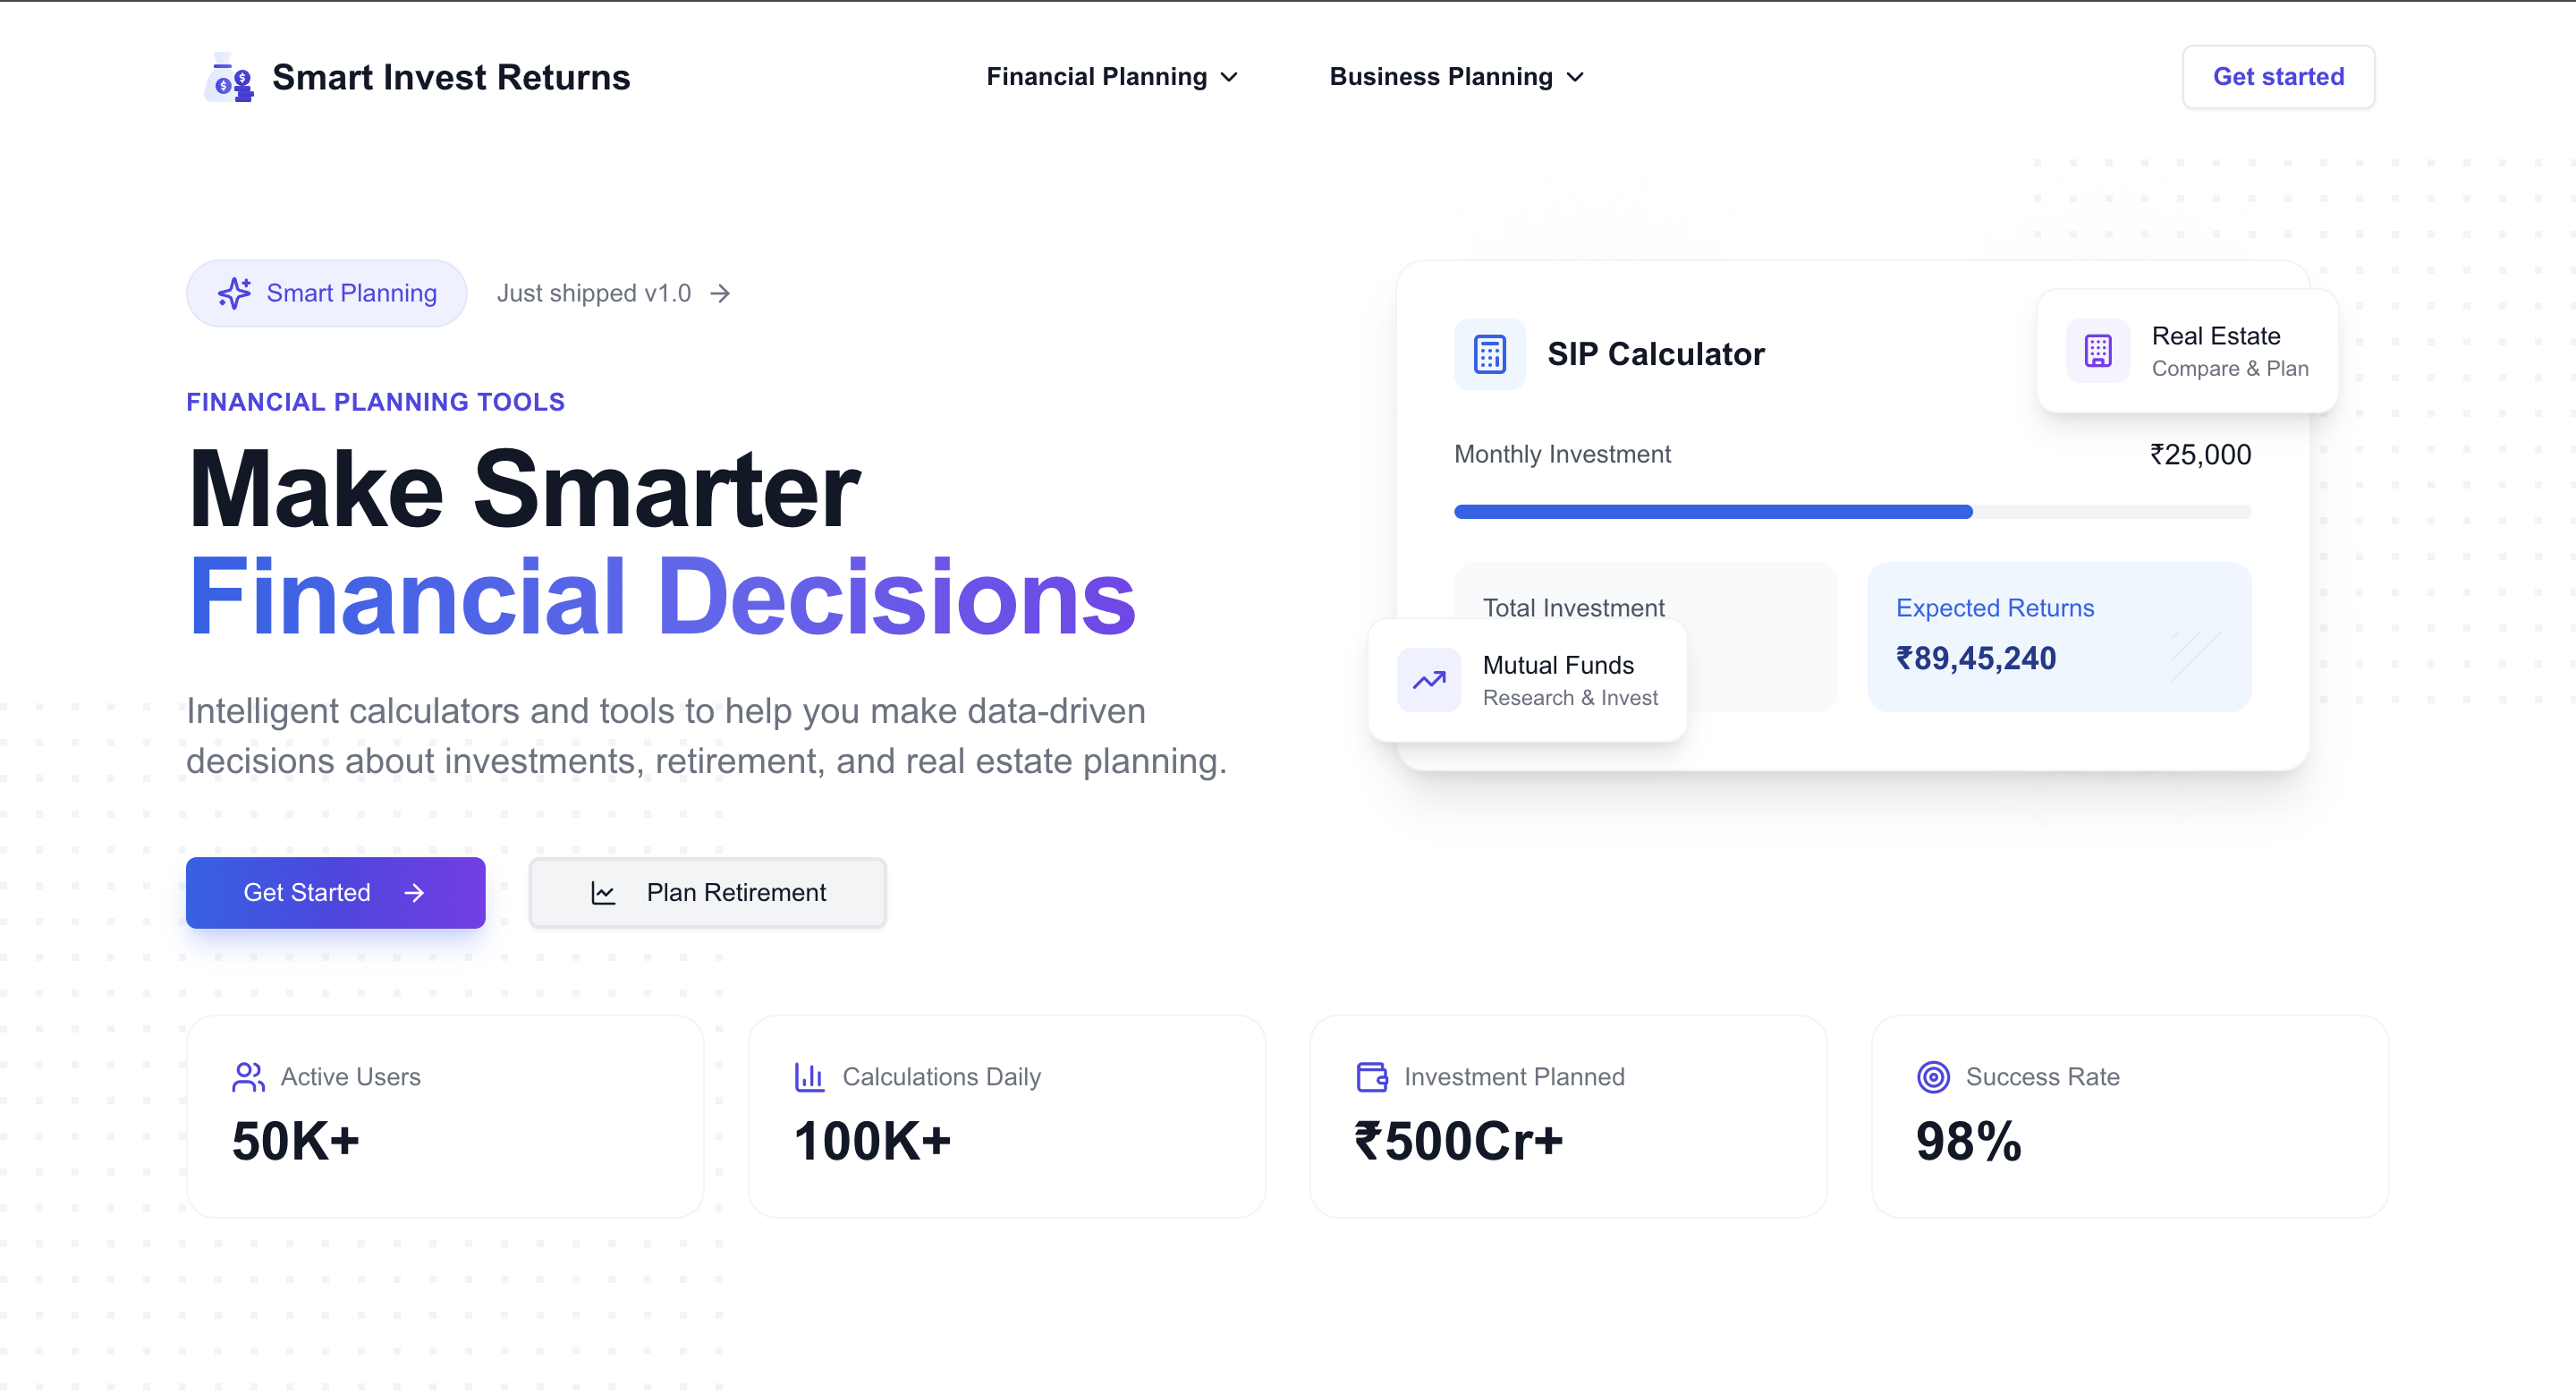Open the Financial Planning menu
2576x1394 pixels.
[x=1097, y=77]
